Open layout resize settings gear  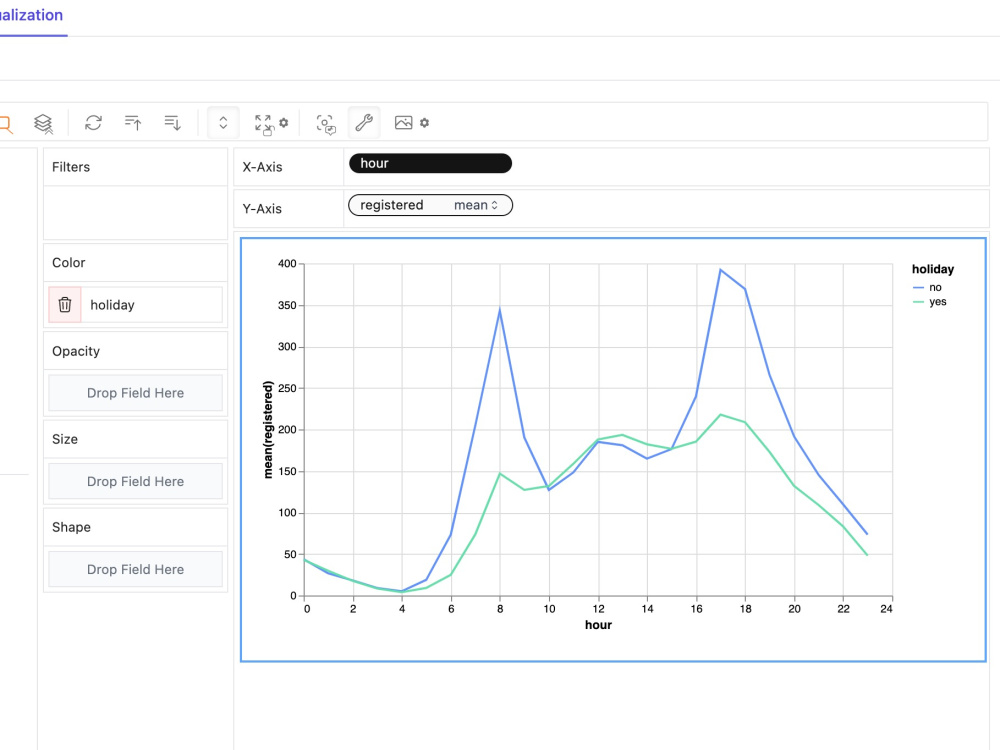point(284,122)
